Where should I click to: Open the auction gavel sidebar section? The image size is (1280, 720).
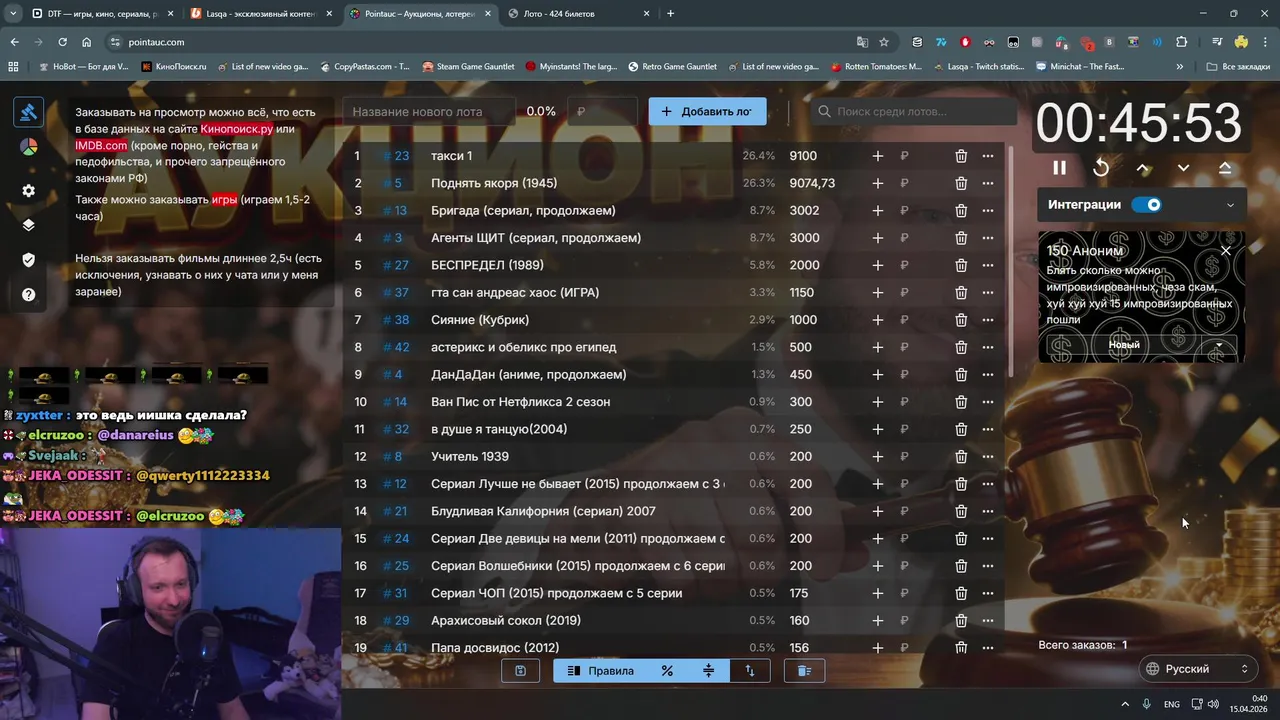(28, 112)
